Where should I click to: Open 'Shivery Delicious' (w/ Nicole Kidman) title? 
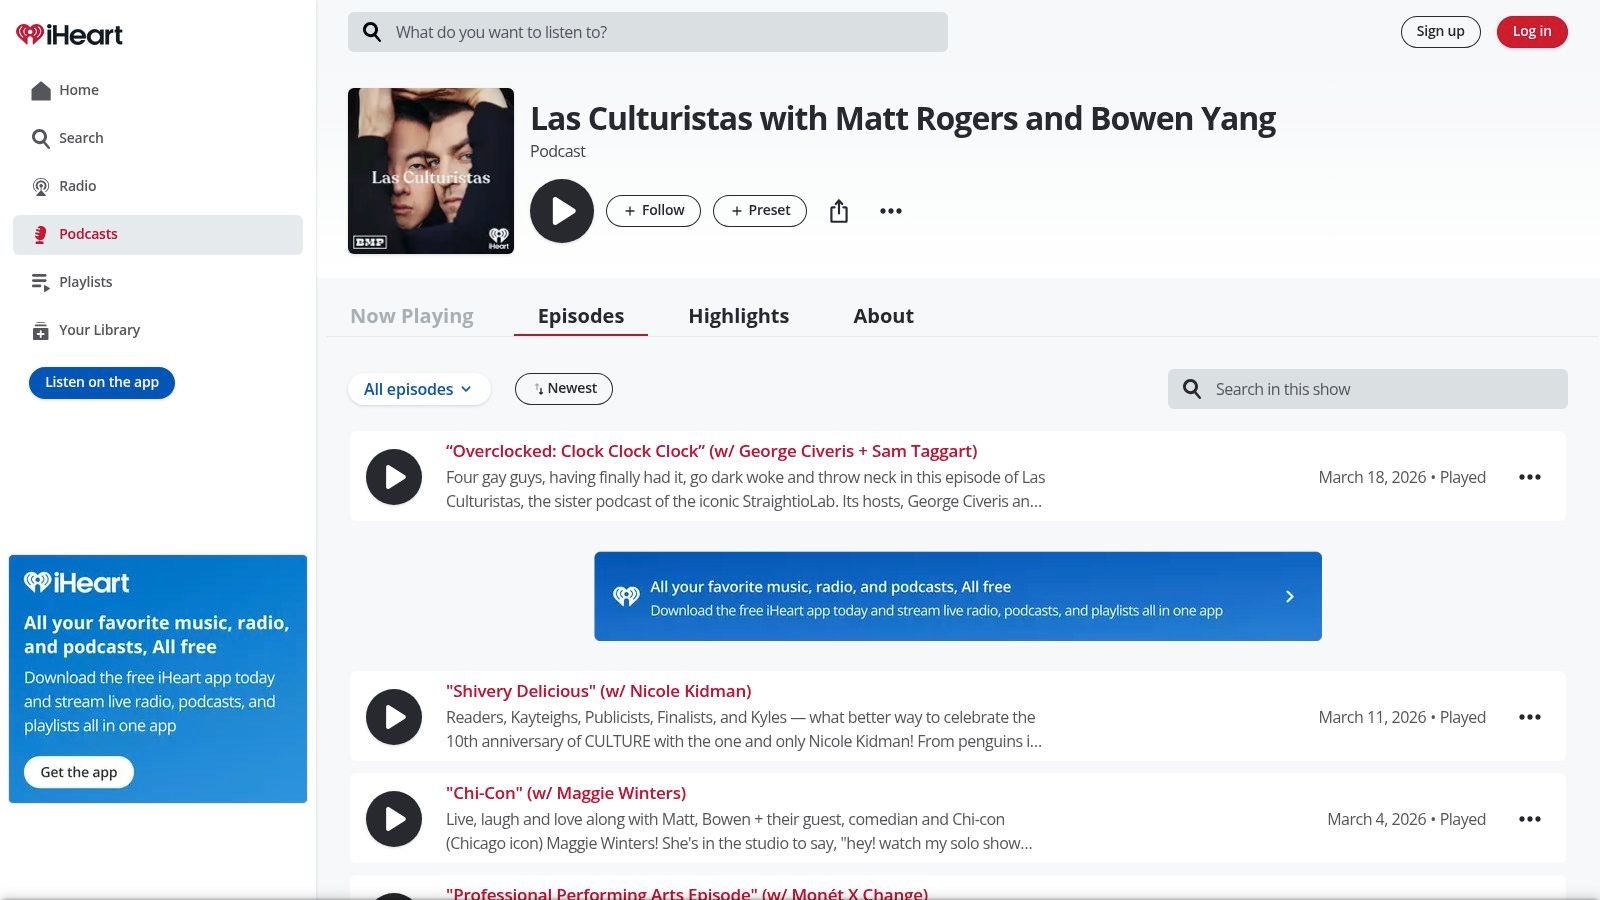599,691
